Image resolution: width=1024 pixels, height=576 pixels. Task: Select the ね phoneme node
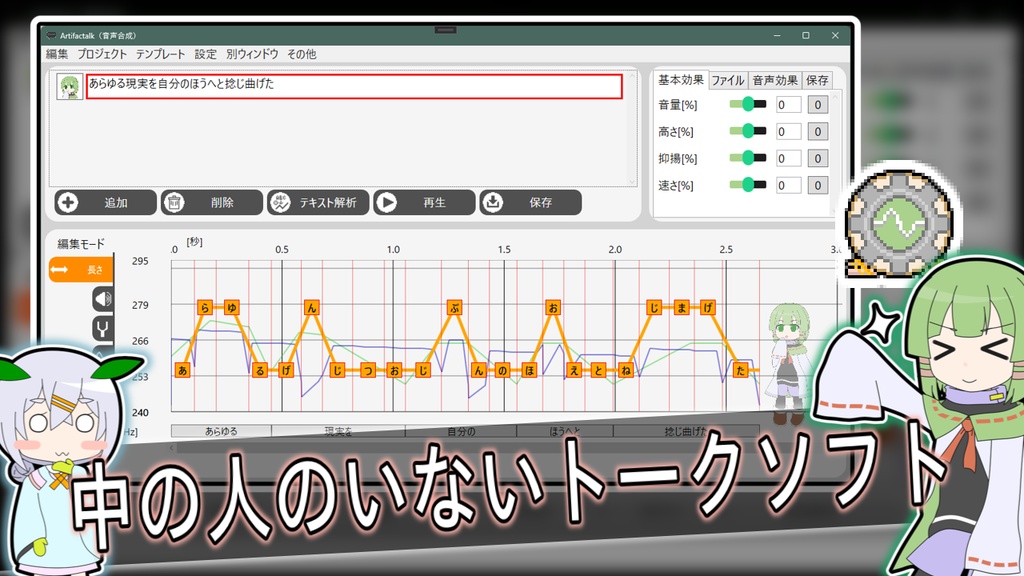[x=625, y=370]
